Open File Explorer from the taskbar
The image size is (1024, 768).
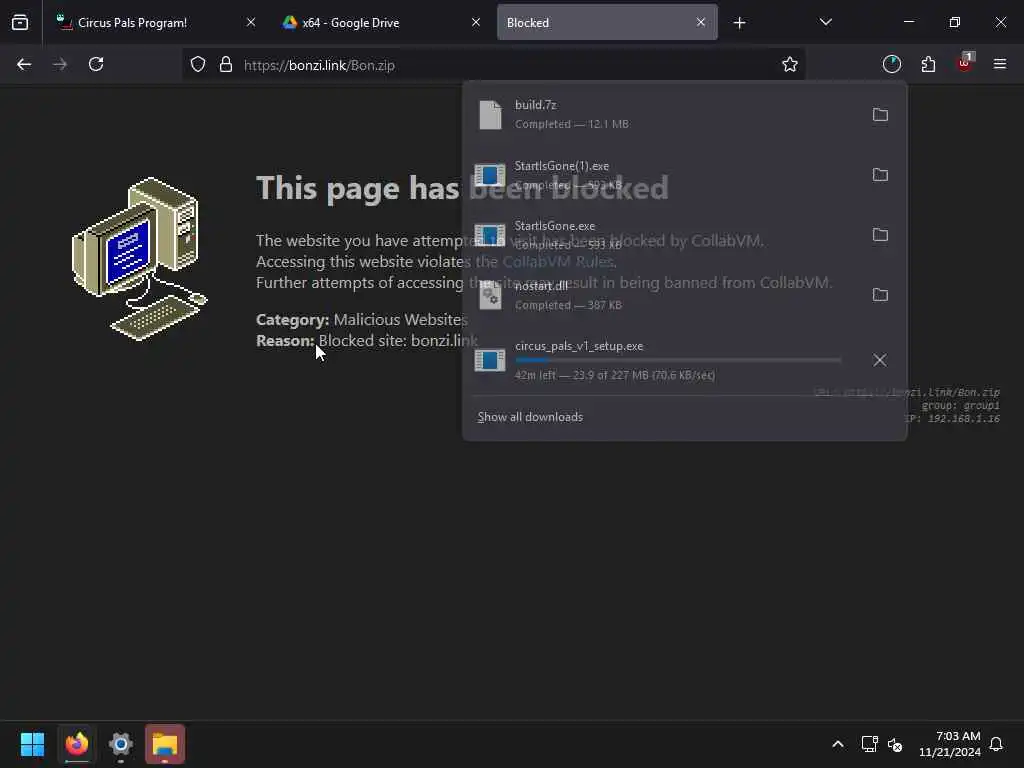tap(165, 744)
